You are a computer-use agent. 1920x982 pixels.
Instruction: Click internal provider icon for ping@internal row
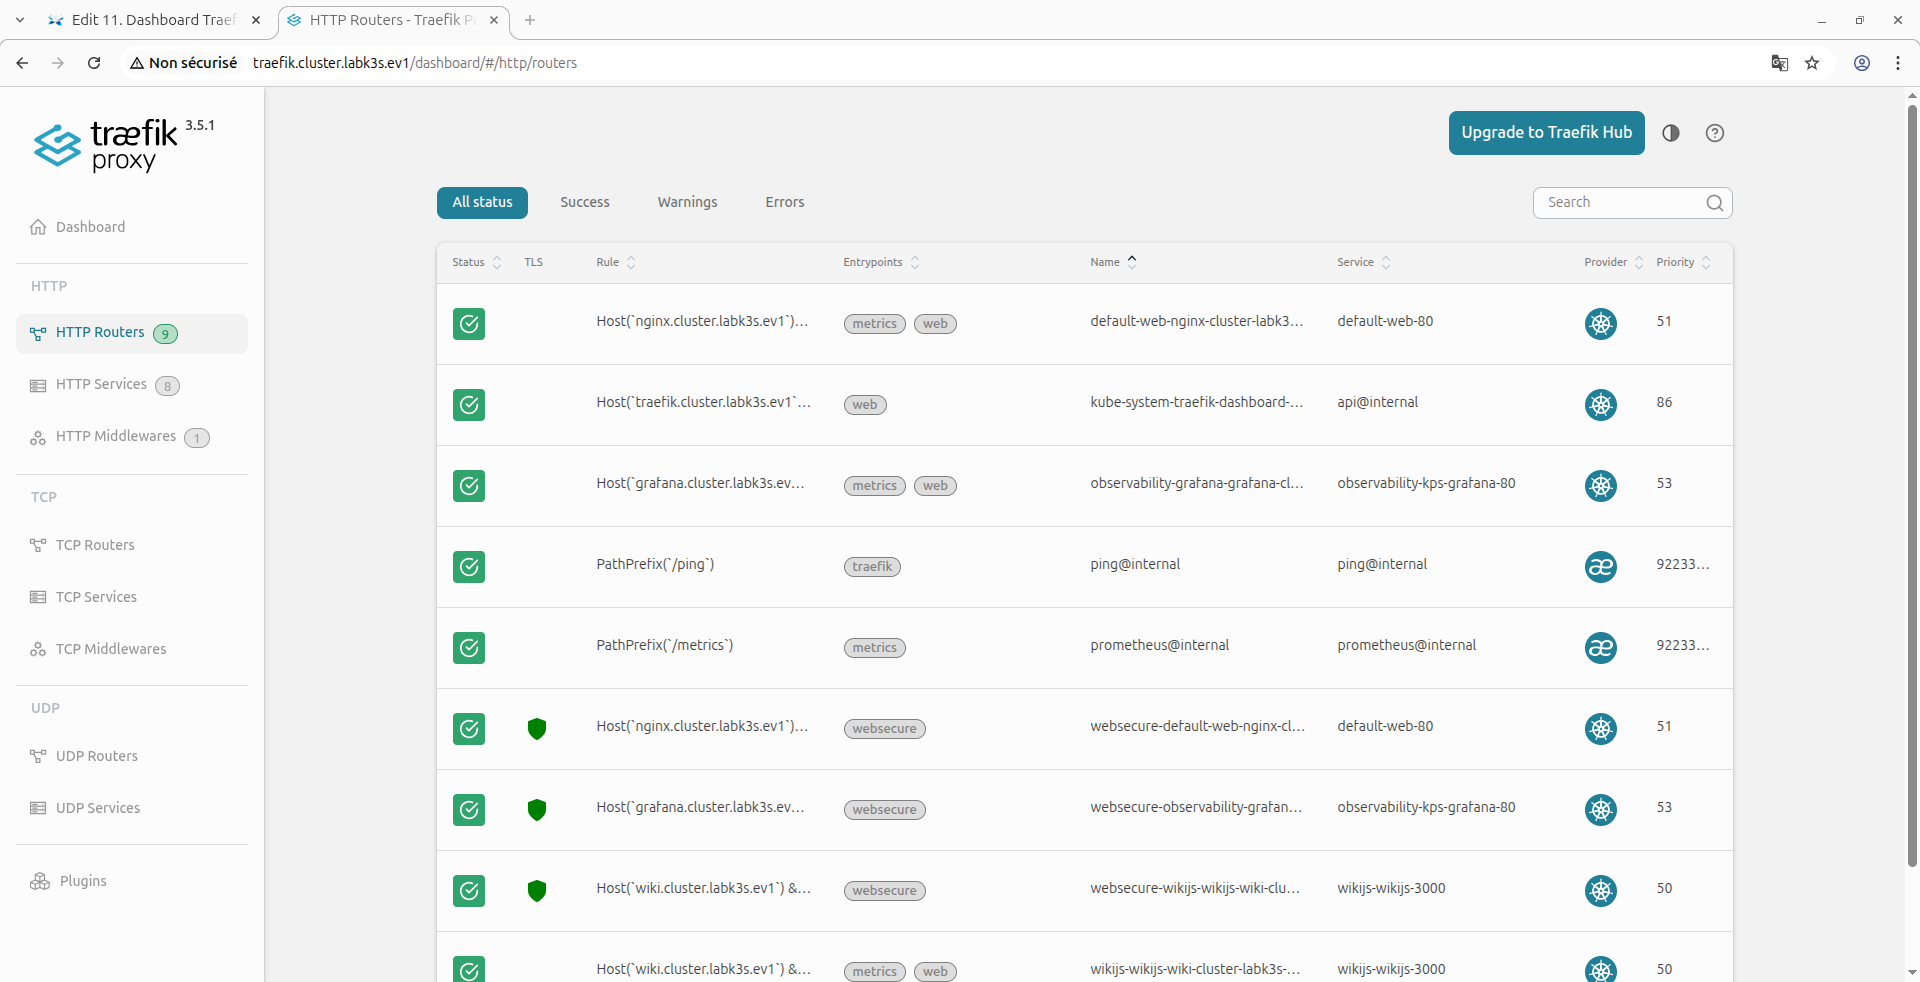pyautogui.click(x=1601, y=567)
